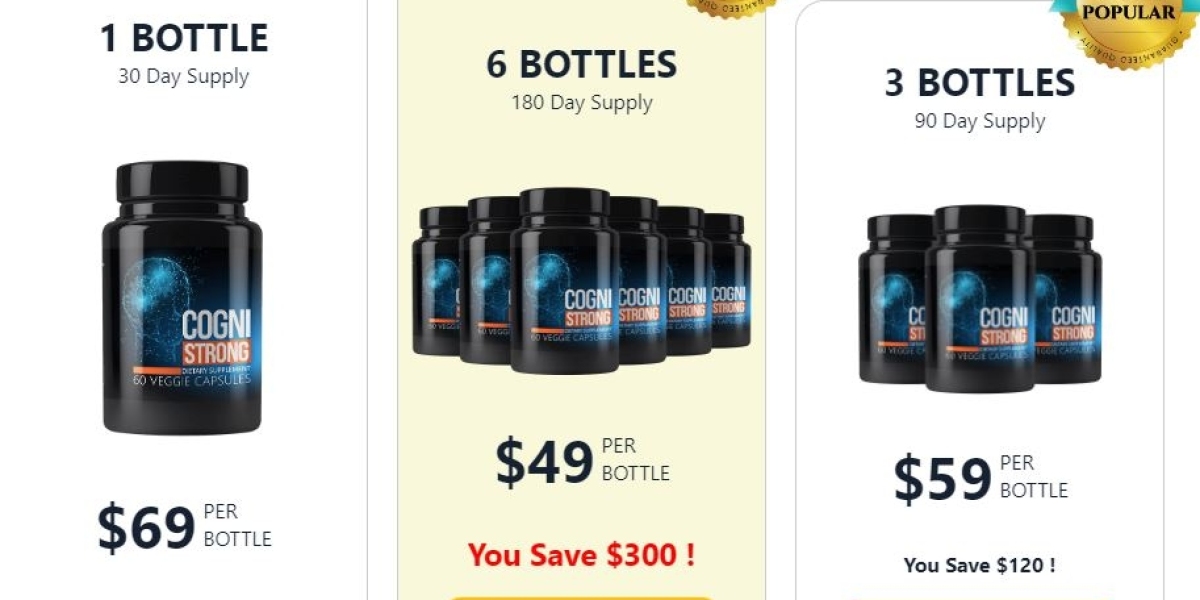Viewport: 1200px width, 600px height.
Task: Click '30 Day Supply' label
Action: [184, 77]
